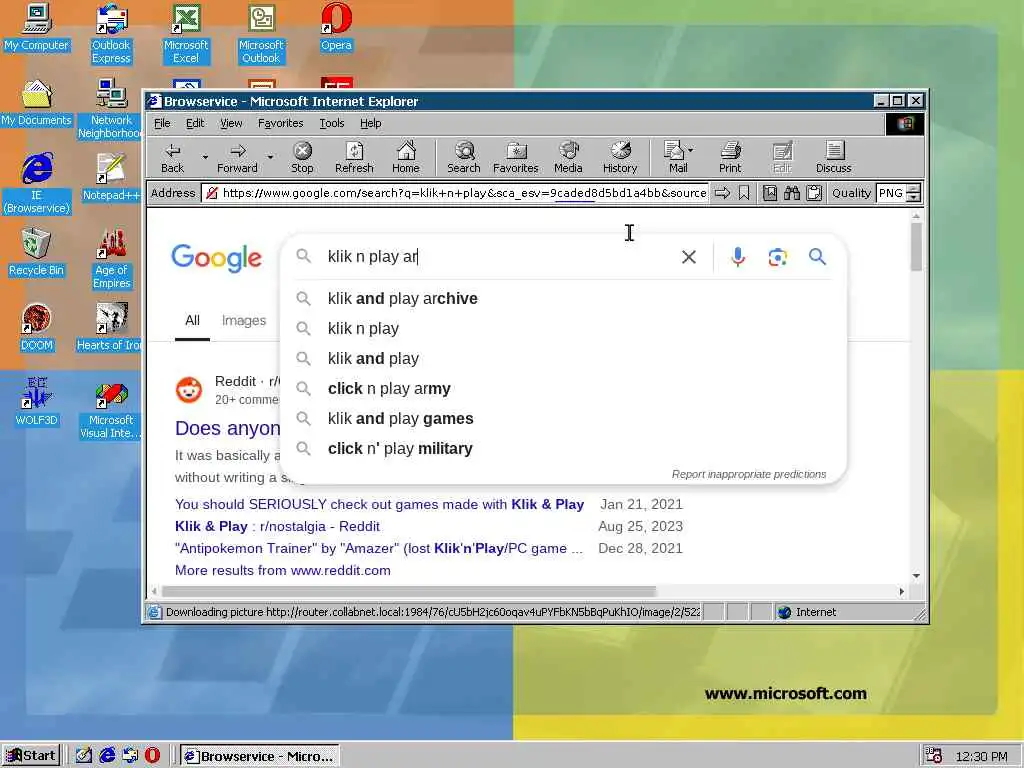Image resolution: width=1024 pixels, height=768 pixels.
Task: Open the Forward button history dropdown arrow
Action: pyautogui.click(x=270, y=157)
